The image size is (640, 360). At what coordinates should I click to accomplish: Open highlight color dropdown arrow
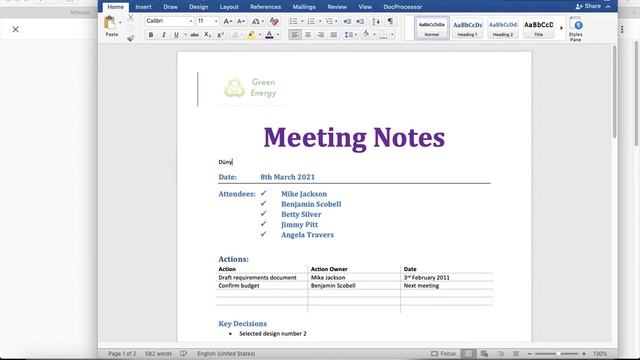coord(260,35)
